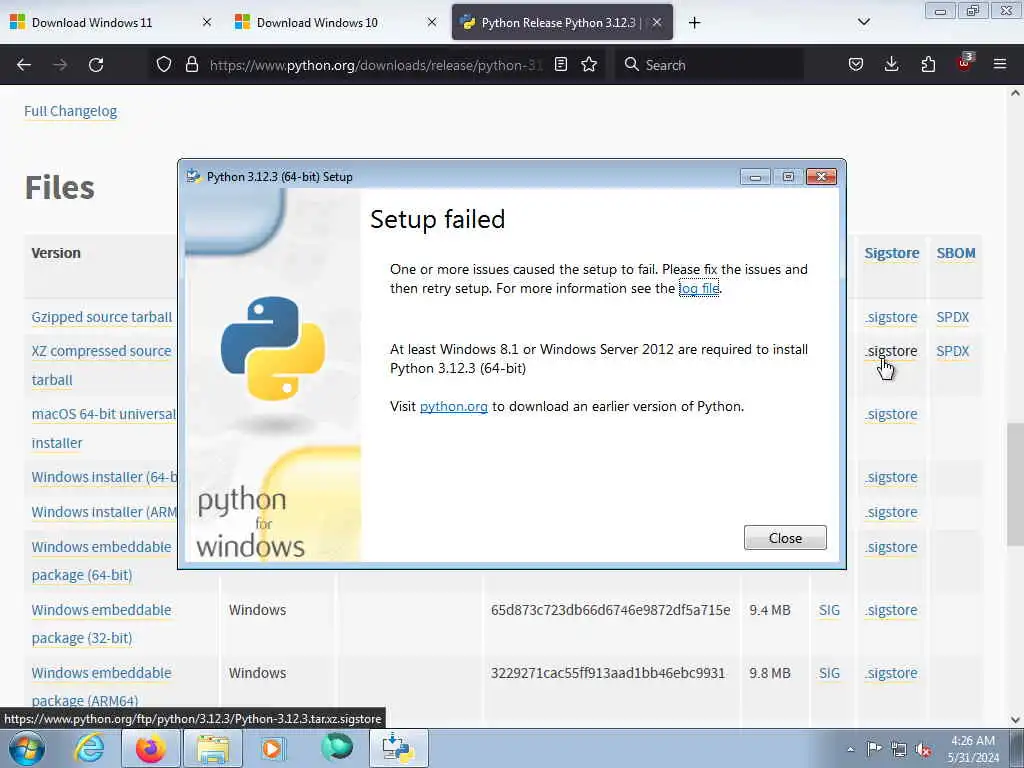Viewport: 1024px width, 768px height.
Task: Open the Pocket save icon
Action: (856, 64)
